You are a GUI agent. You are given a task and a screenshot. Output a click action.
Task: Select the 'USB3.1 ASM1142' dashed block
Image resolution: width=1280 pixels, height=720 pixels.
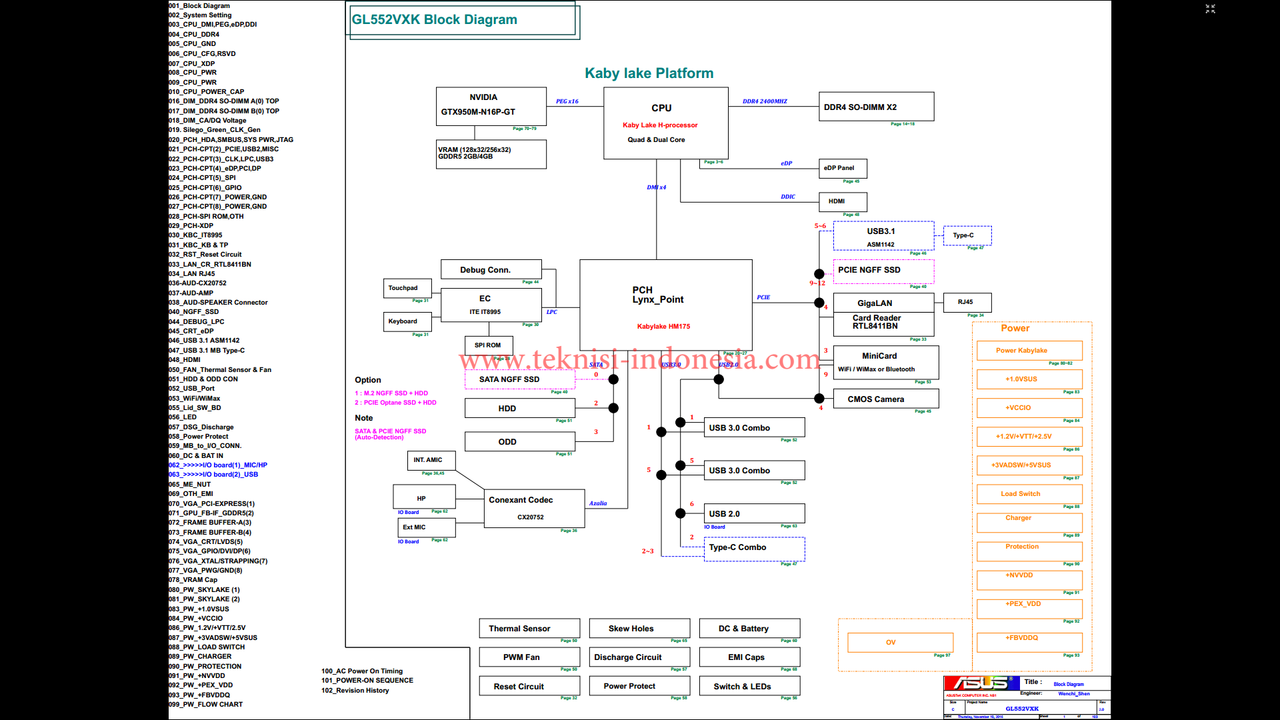[x=884, y=236]
